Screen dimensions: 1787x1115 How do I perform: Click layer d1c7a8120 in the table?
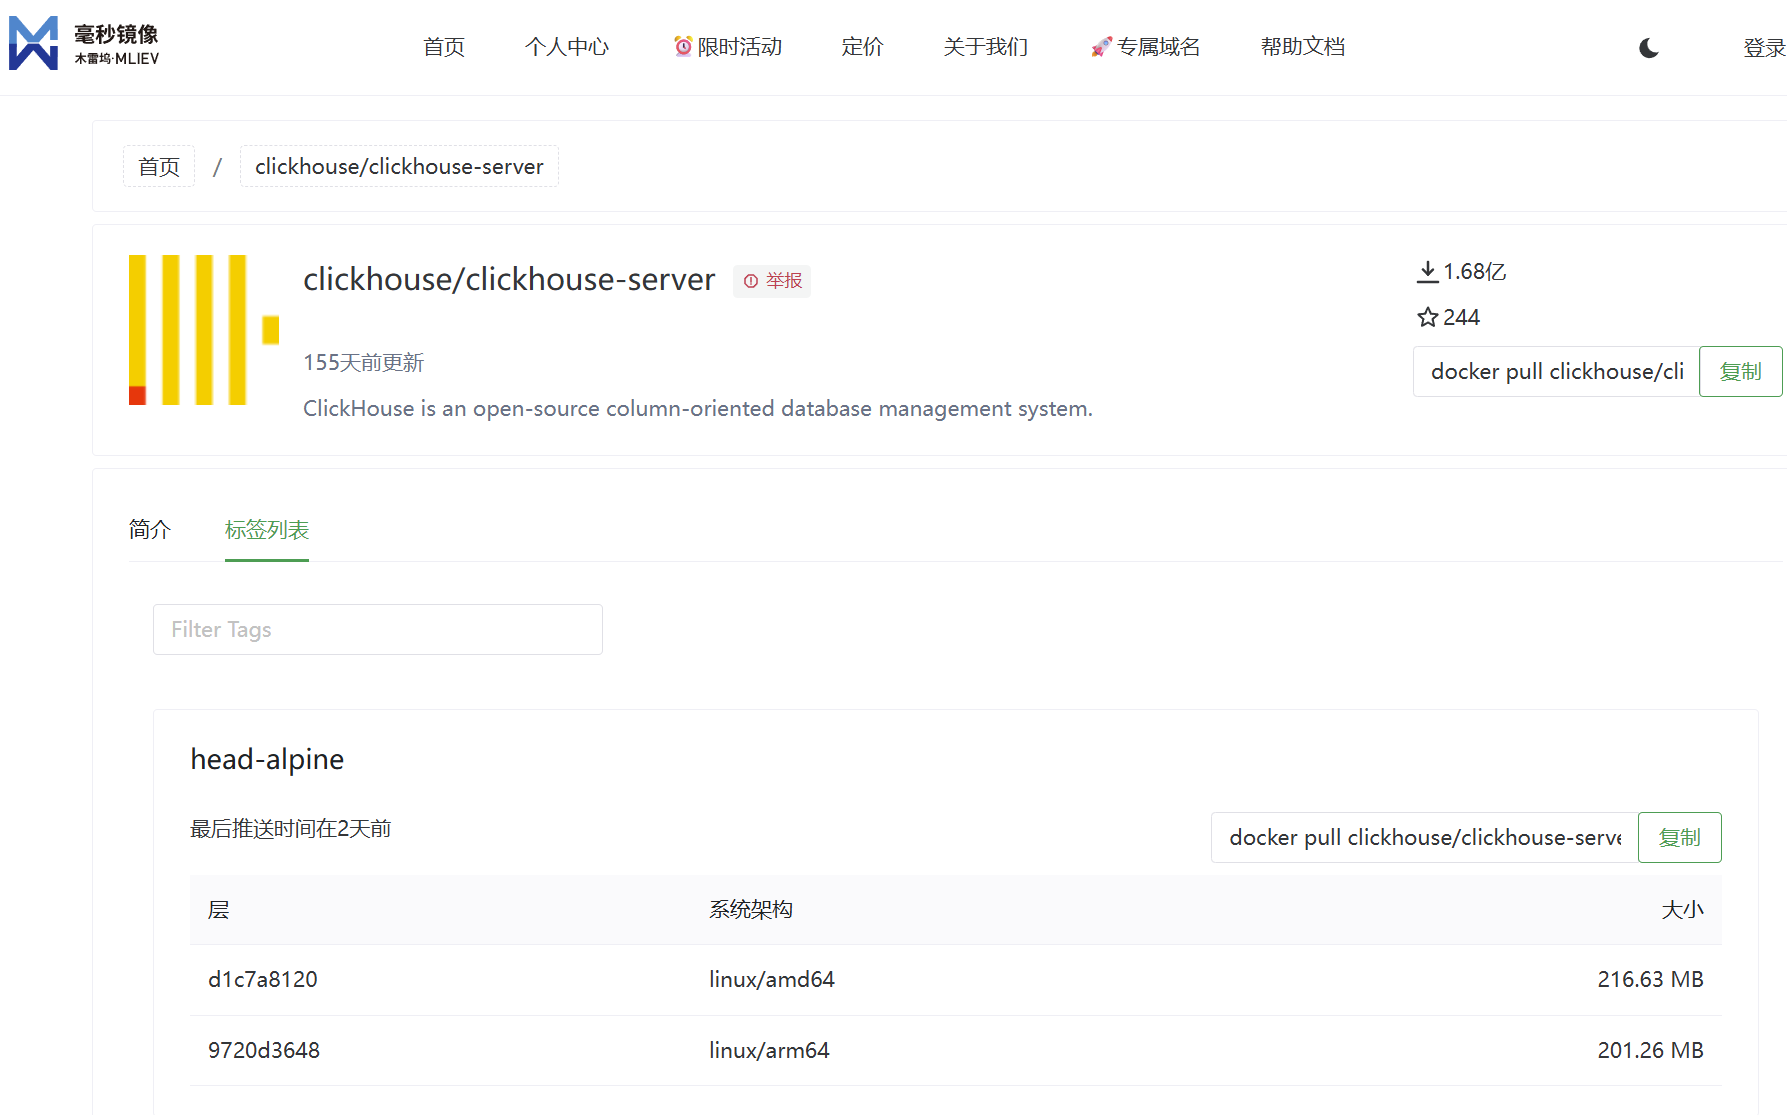click(263, 979)
